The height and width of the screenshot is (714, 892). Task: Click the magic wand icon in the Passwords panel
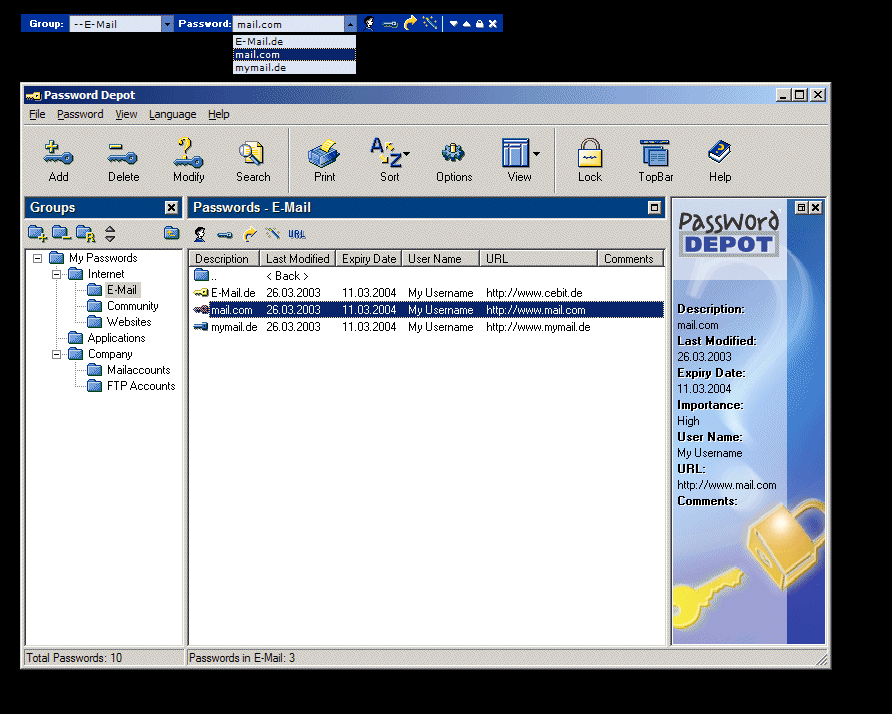point(272,233)
